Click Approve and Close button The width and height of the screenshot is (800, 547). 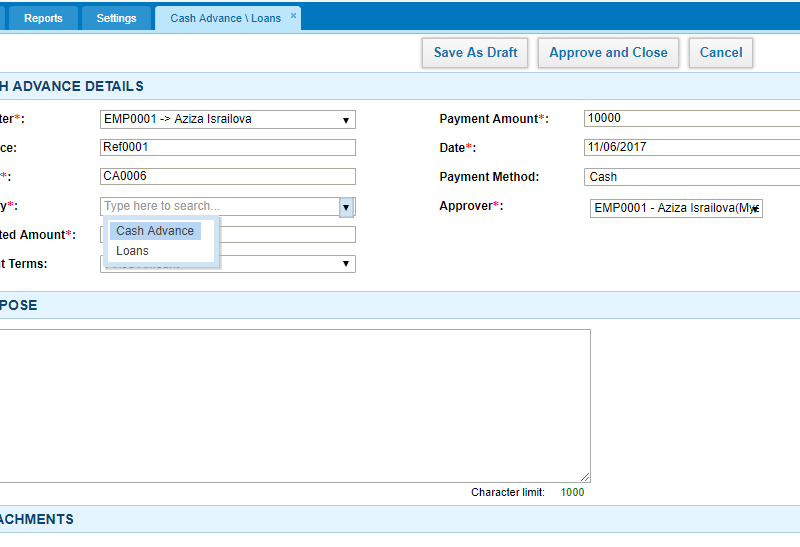tap(608, 53)
